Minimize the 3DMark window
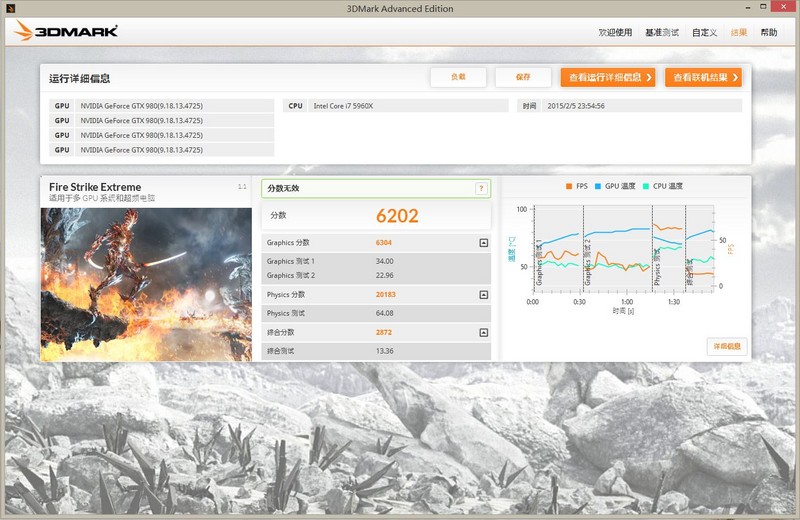800x520 pixels. (747, 8)
